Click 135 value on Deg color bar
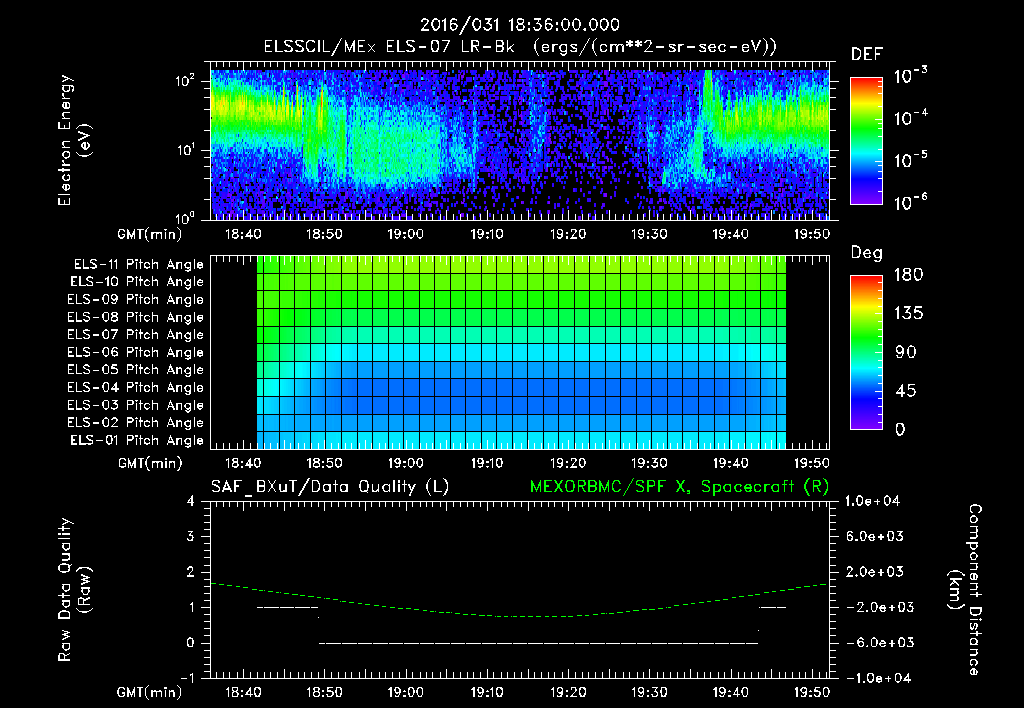The width and height of the screenshot is (1024, 708). [x=908, y=313]
